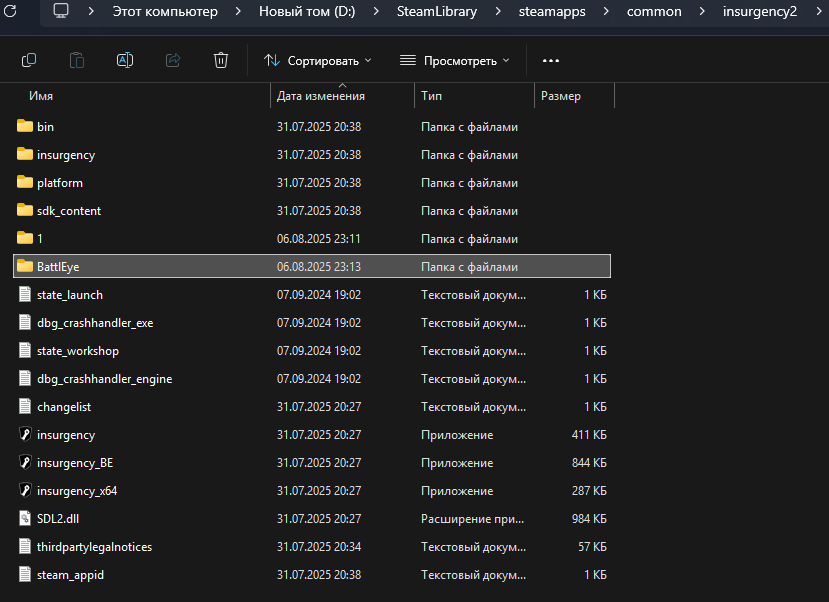Go to Новый том (D:) breadcrumb

coord(307,11)
